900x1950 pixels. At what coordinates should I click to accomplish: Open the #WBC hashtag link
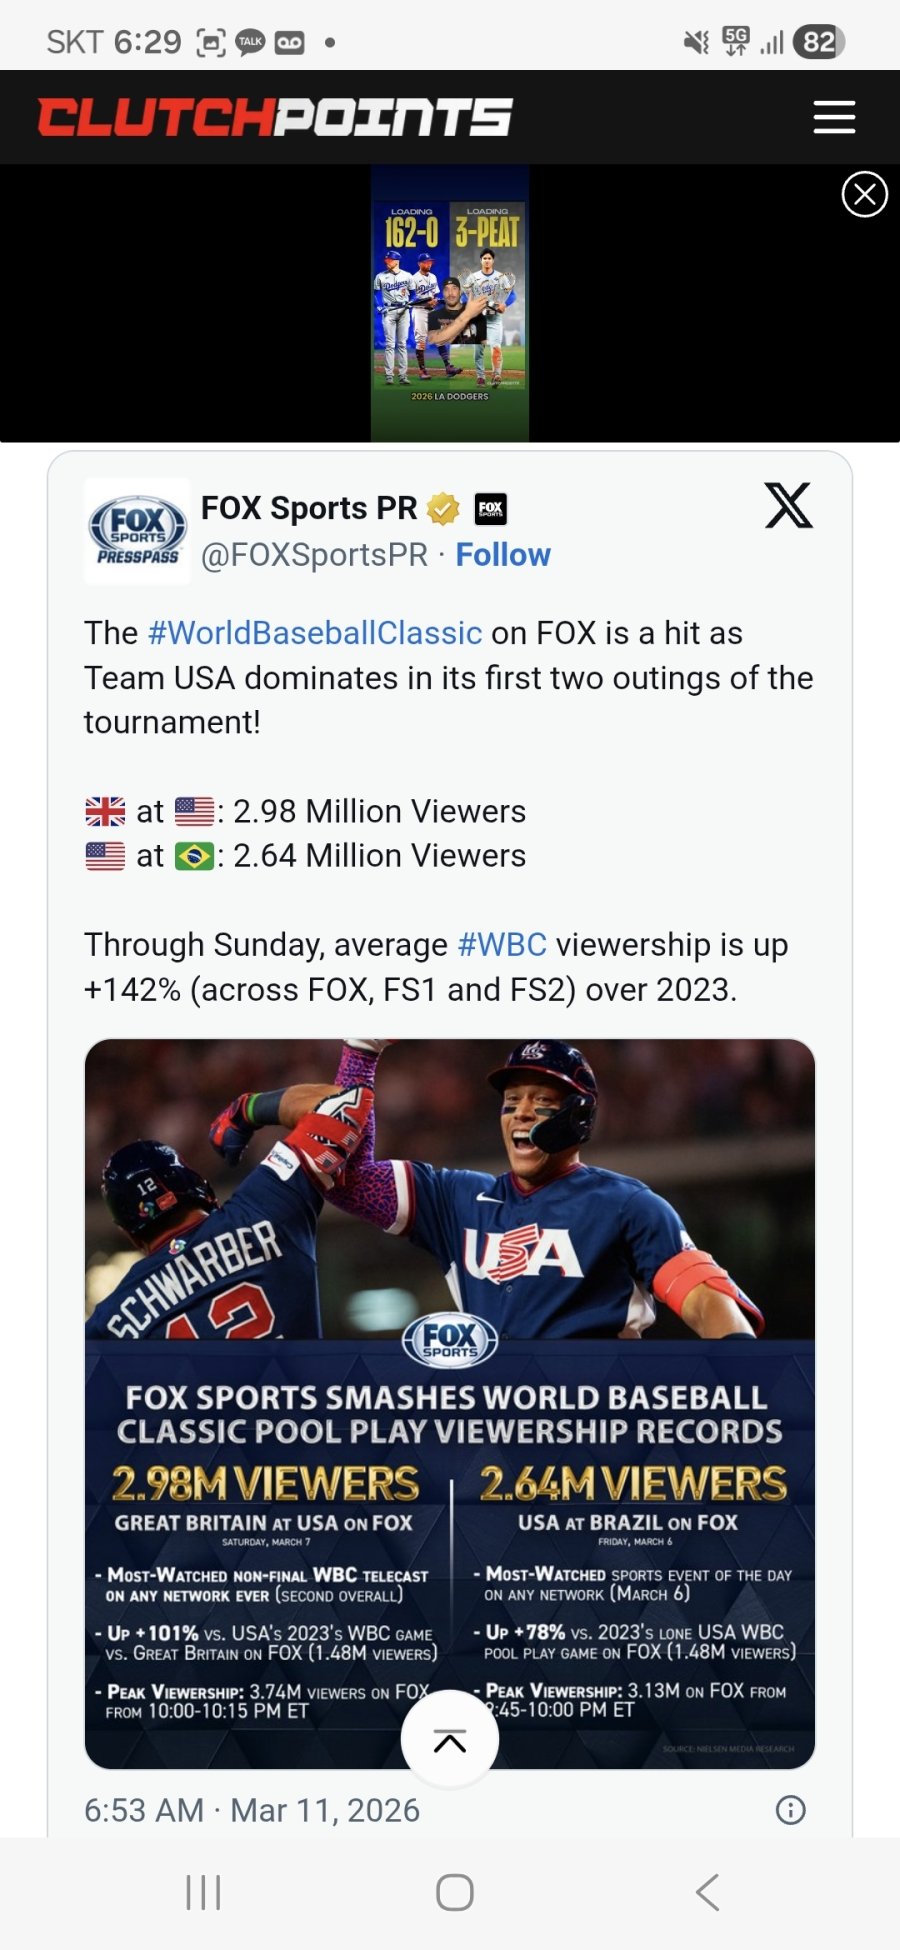pyautogui.click(x=502, y=945)
